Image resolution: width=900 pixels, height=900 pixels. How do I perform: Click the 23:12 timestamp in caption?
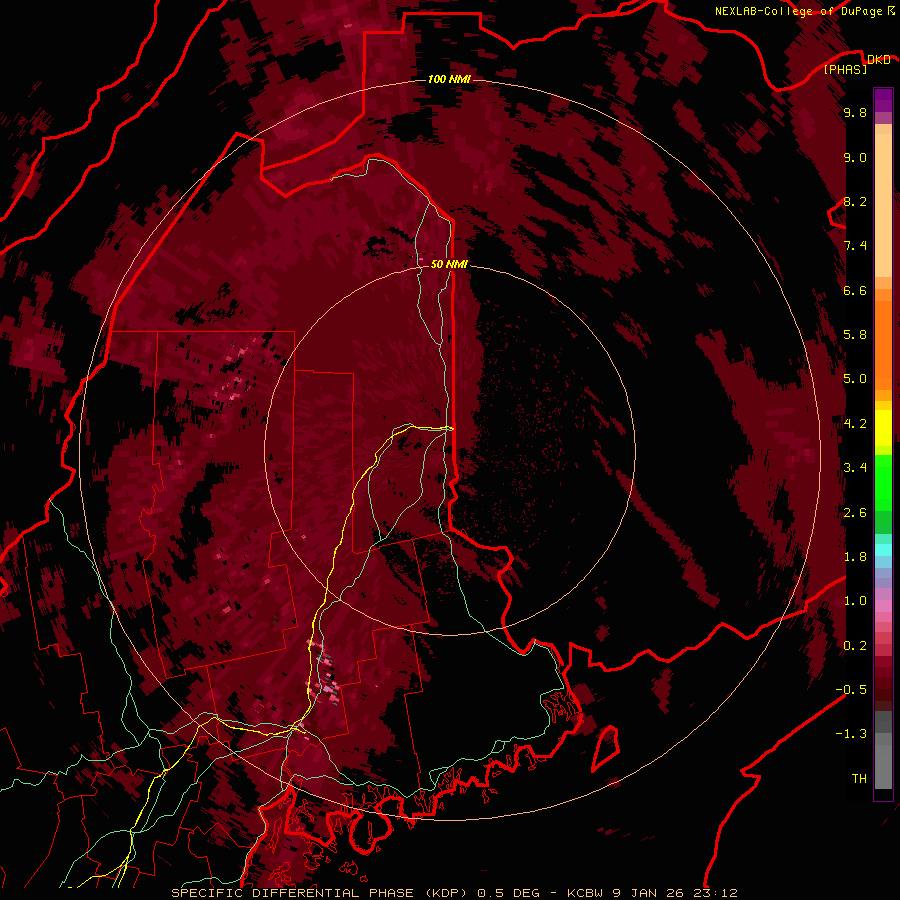[715, 893]
